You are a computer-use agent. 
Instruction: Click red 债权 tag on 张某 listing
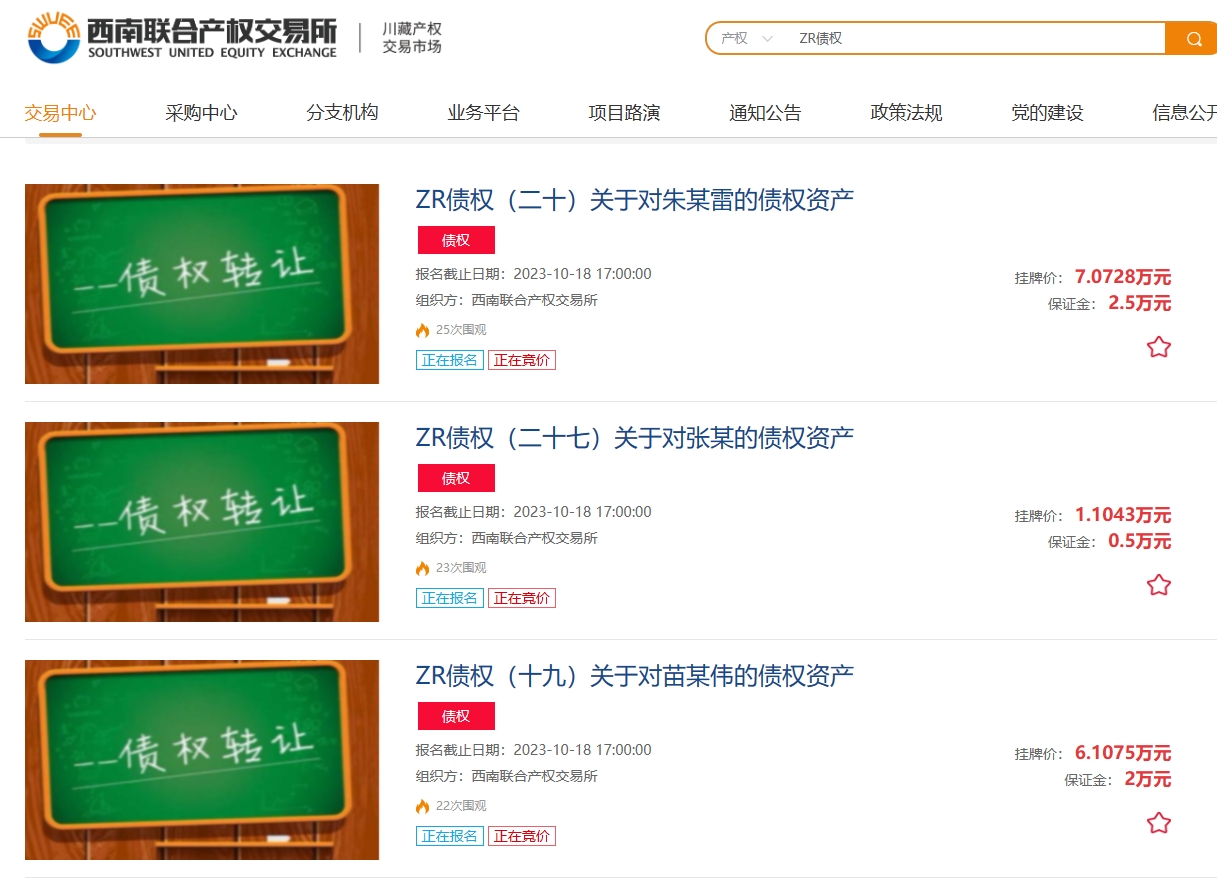tap(456, 478)
